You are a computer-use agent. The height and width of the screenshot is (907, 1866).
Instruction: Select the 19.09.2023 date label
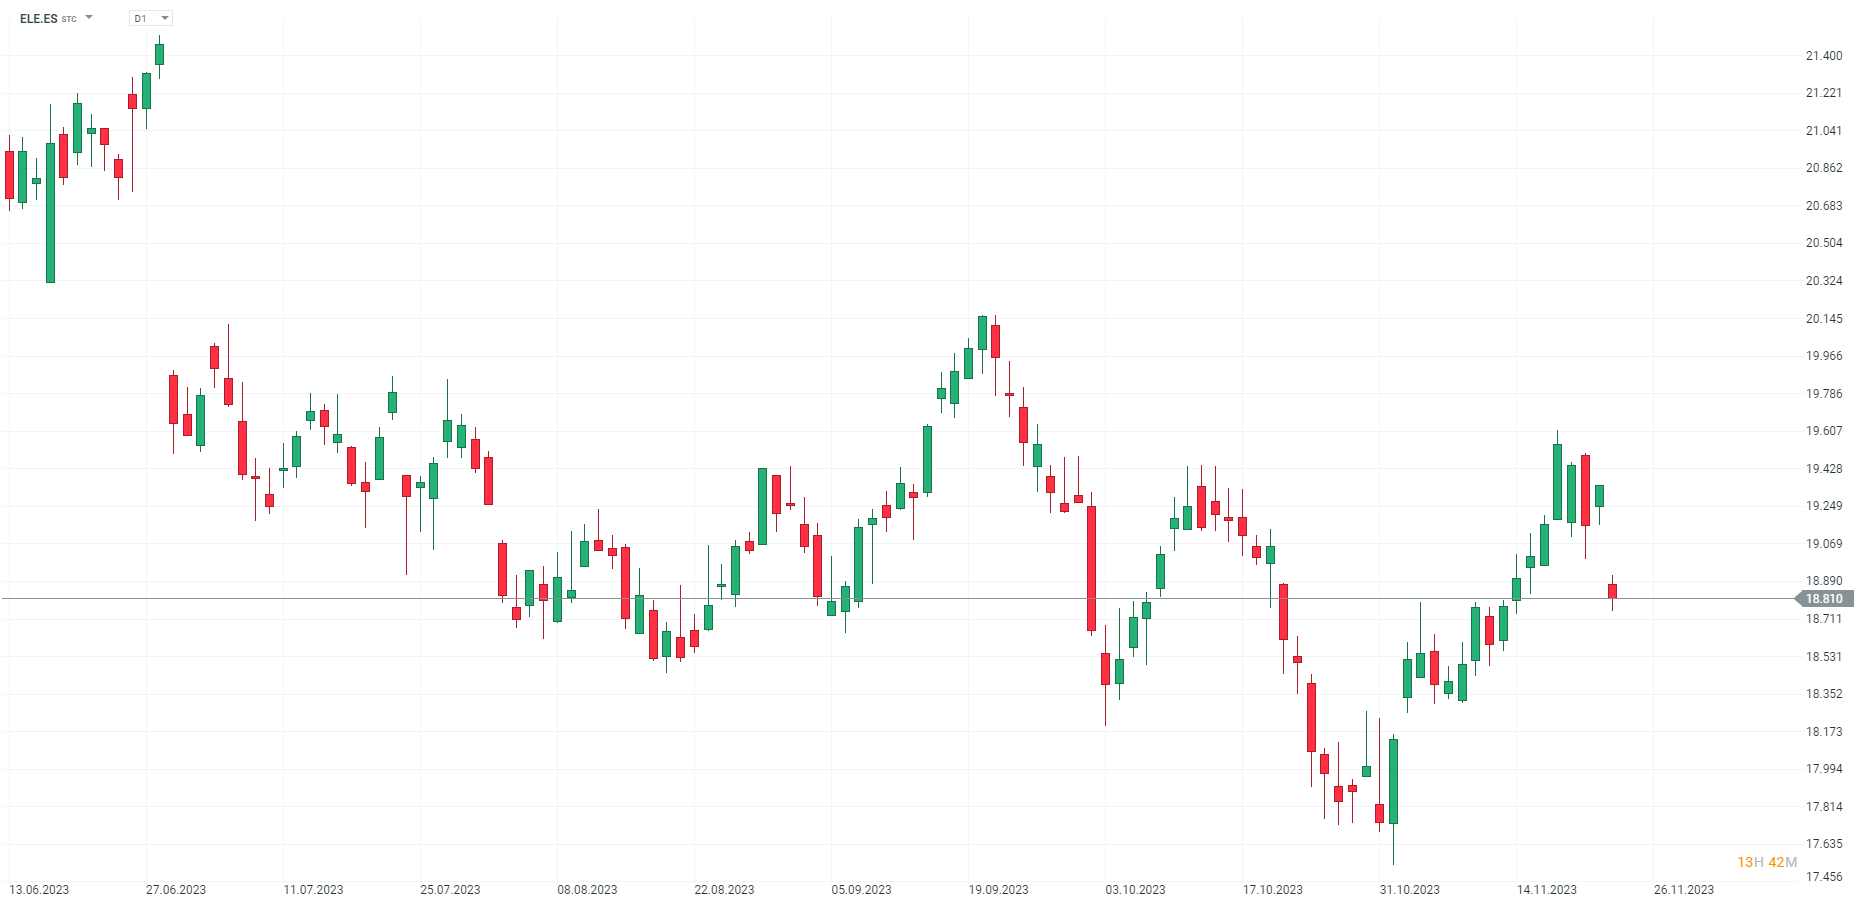[998, 890]
